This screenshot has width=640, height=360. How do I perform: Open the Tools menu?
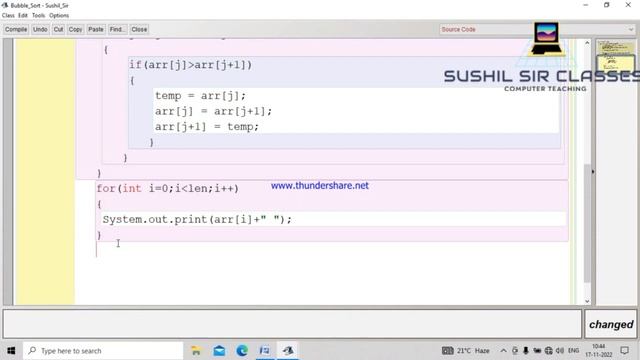(x=38, y=16)
